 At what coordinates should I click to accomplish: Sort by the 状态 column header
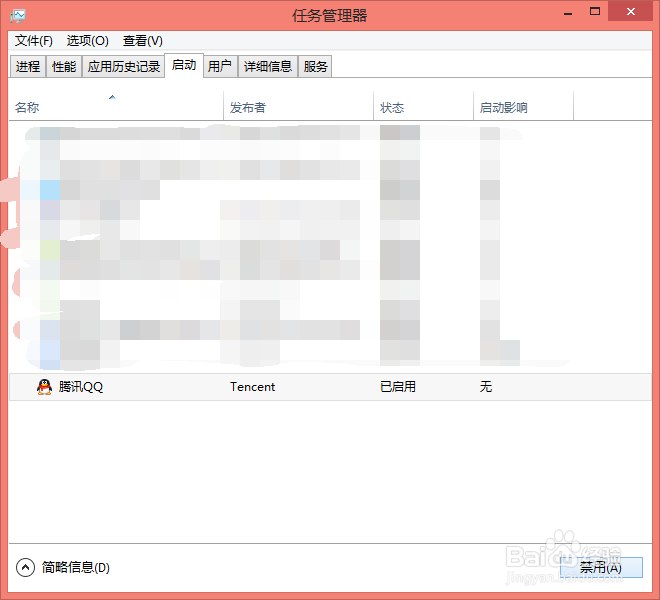pyautogui.click(x=423, y=106)
